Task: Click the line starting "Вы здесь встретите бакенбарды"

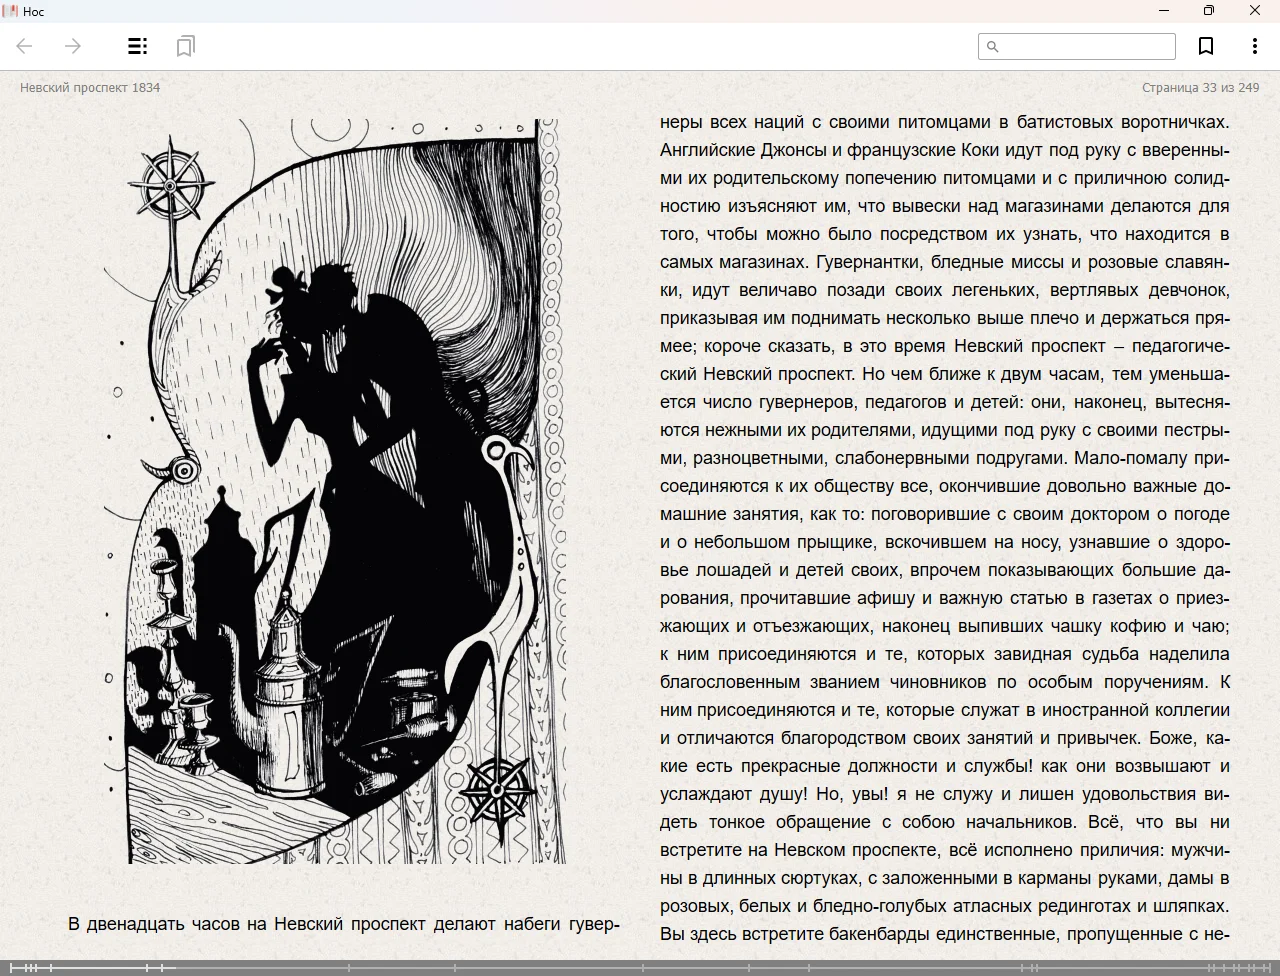Action: coord(945,934)
